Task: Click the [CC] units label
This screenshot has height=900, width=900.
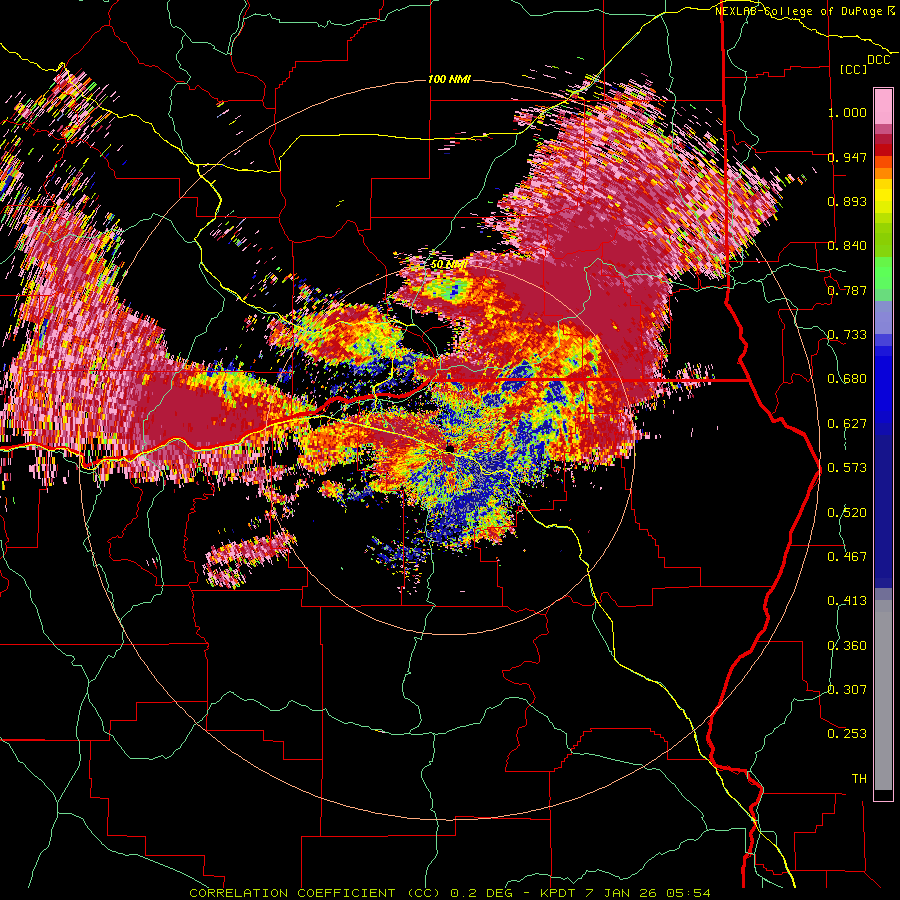Action: 854,69
